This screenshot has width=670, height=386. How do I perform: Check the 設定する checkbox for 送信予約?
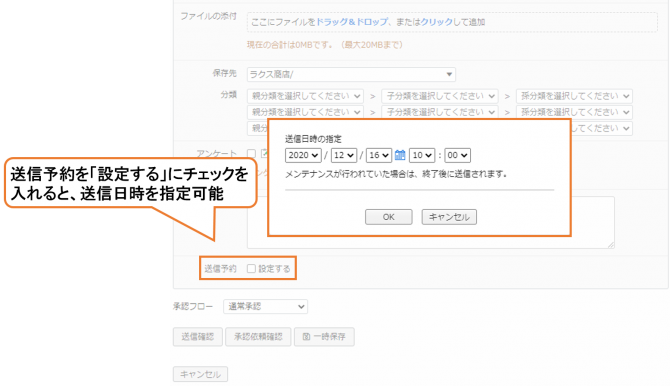tap(251, 268)
